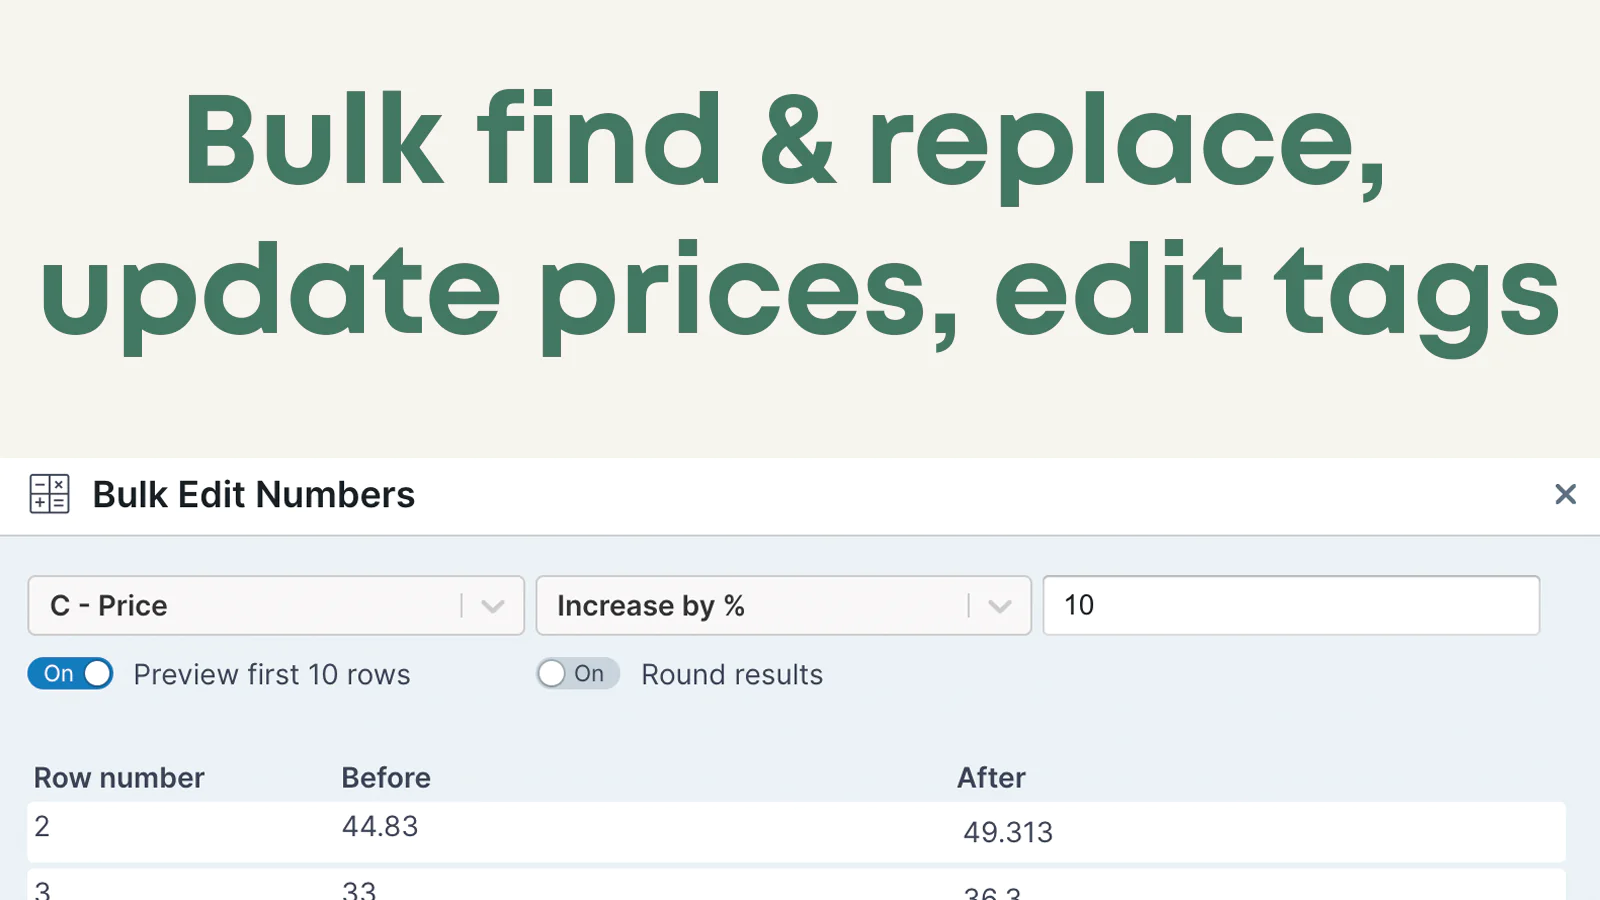Screen dimensions: 1600x900
Task: Click the 44.83 before value
Action: click(380, 826)
